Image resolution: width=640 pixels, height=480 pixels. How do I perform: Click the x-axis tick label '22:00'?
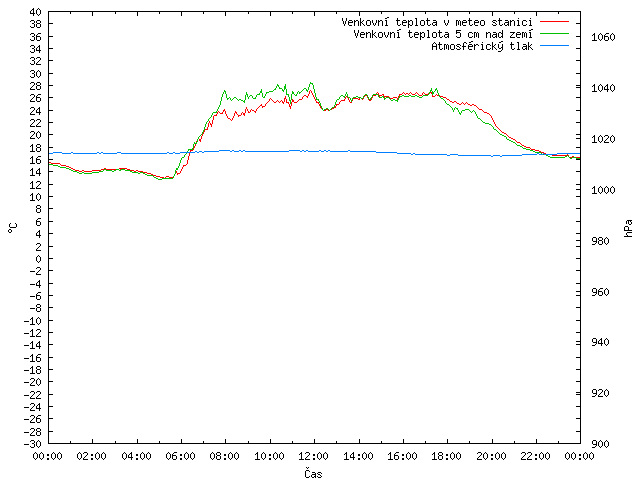click(x=536, y=456)
